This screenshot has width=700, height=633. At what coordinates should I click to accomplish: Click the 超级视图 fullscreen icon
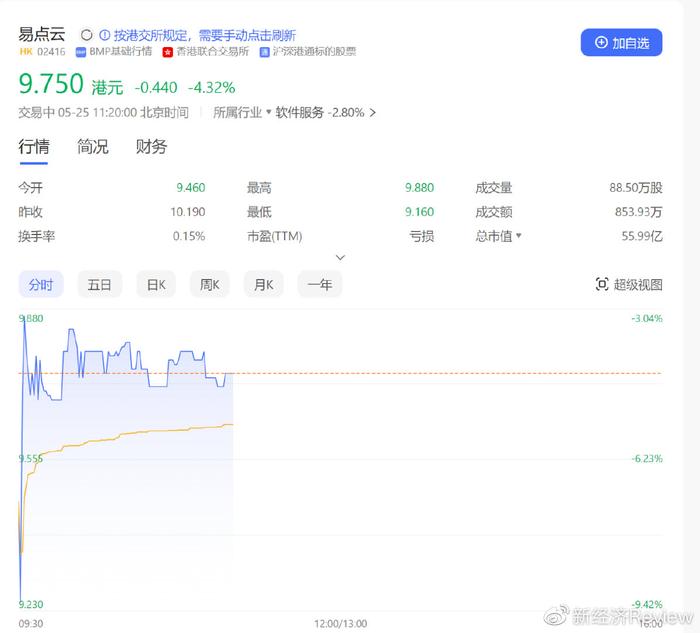tap(602, 284)
